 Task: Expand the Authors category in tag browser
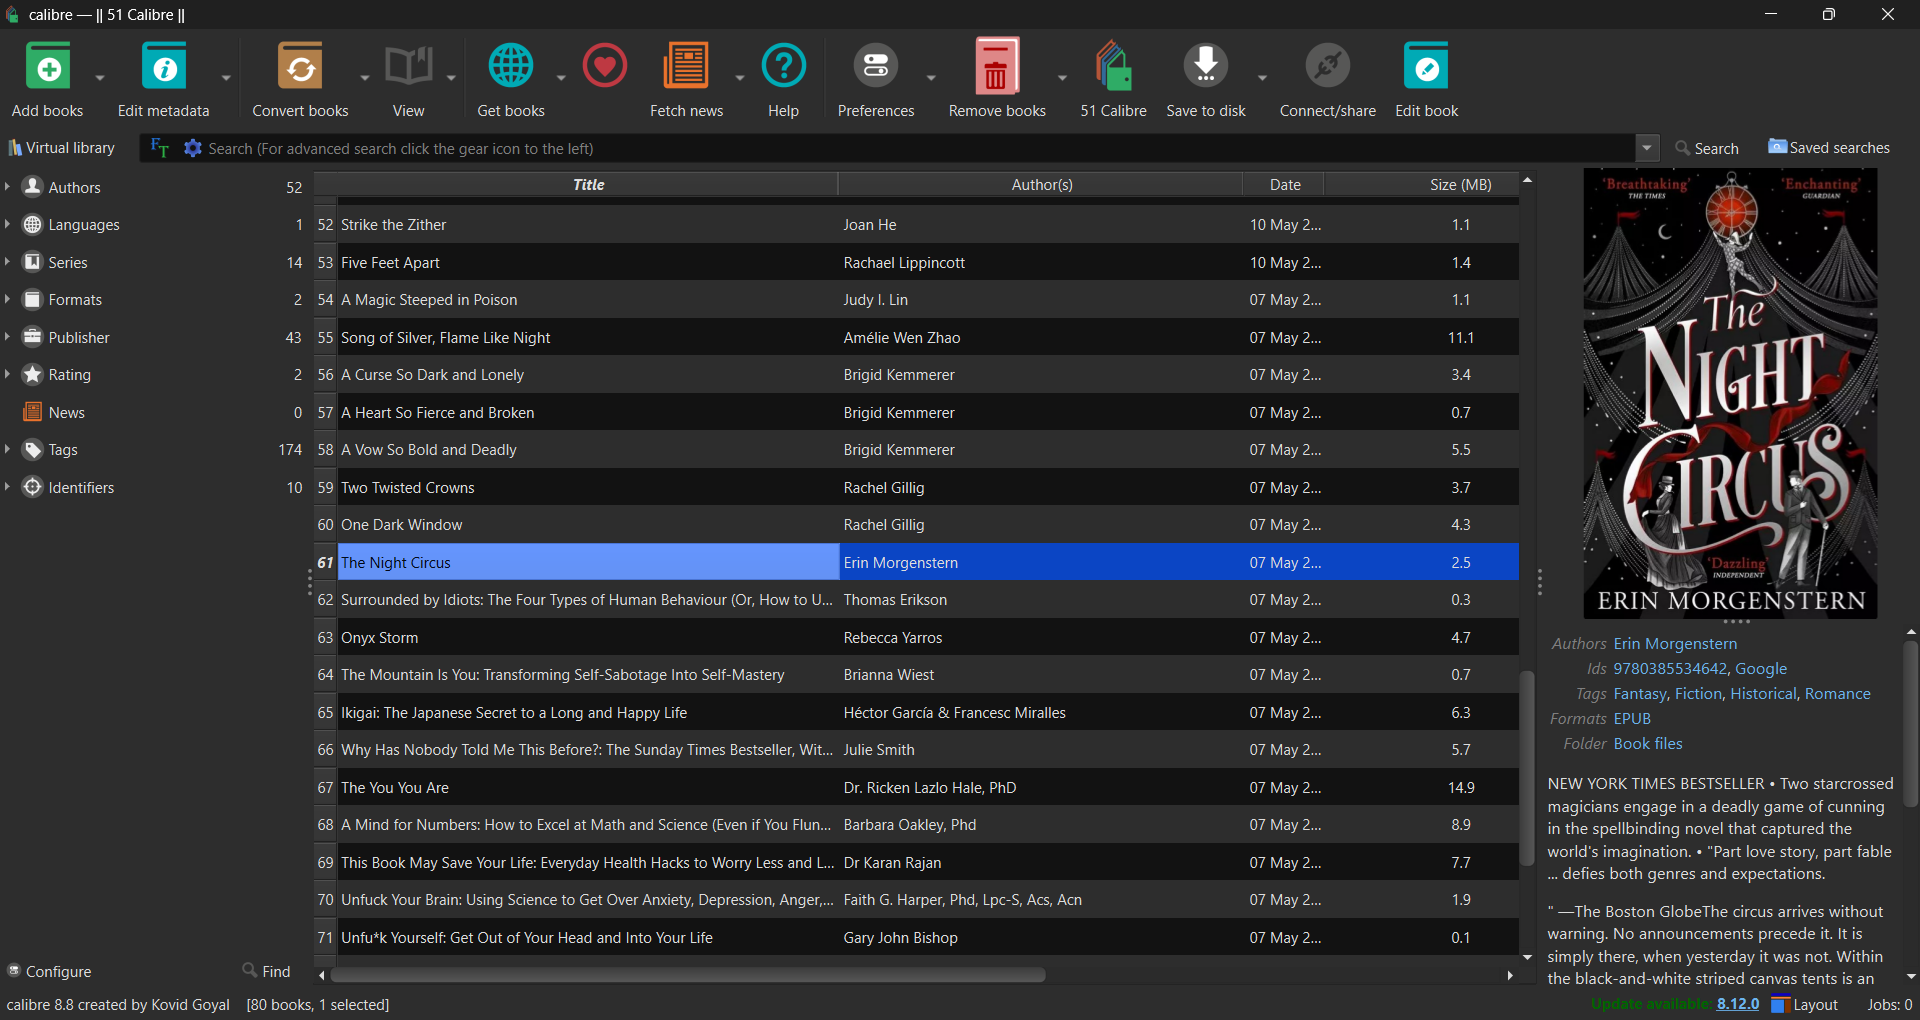coord(8,187)
